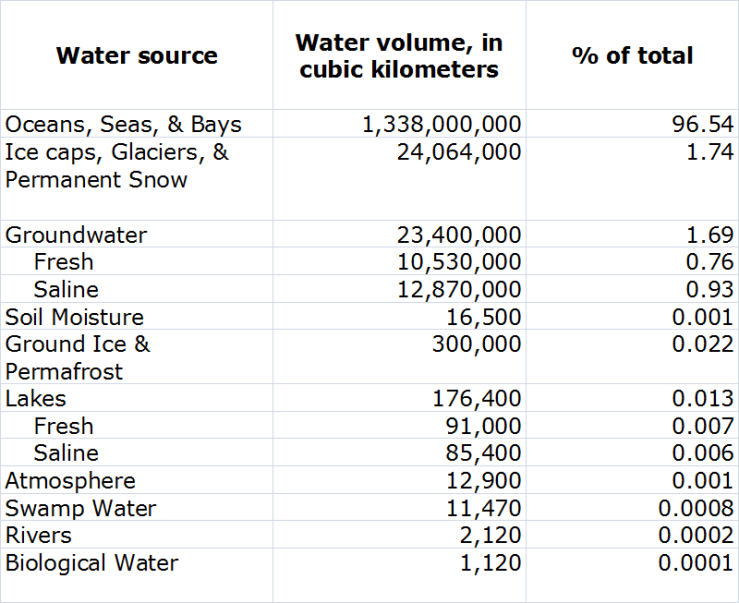Click the Ground Ice & Permafrost cell
The width and height of the screenshot is (739, 603).
tap(137, 357)
